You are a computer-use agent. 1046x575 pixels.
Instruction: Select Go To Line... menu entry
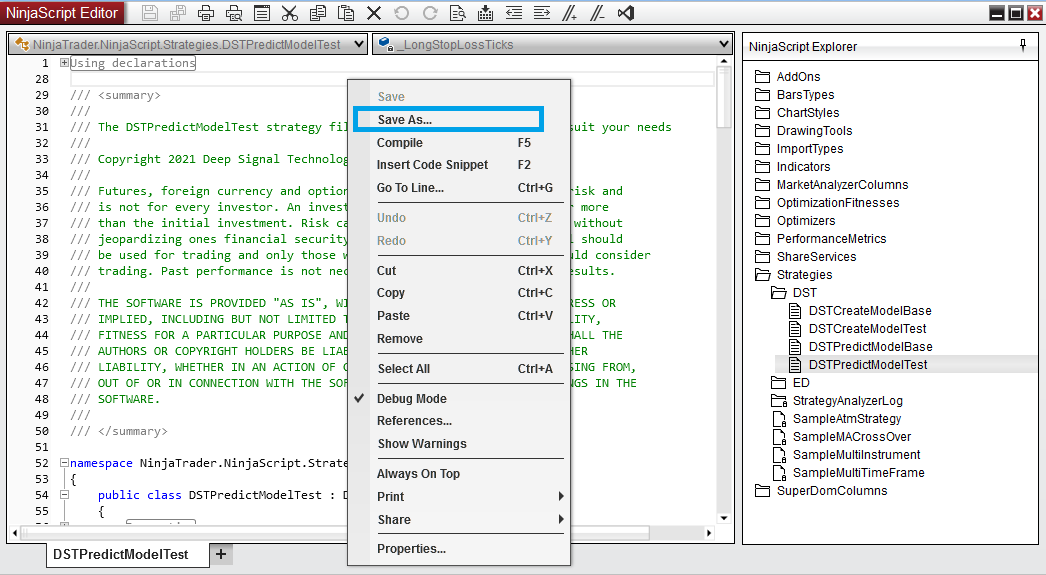point(410,188)
